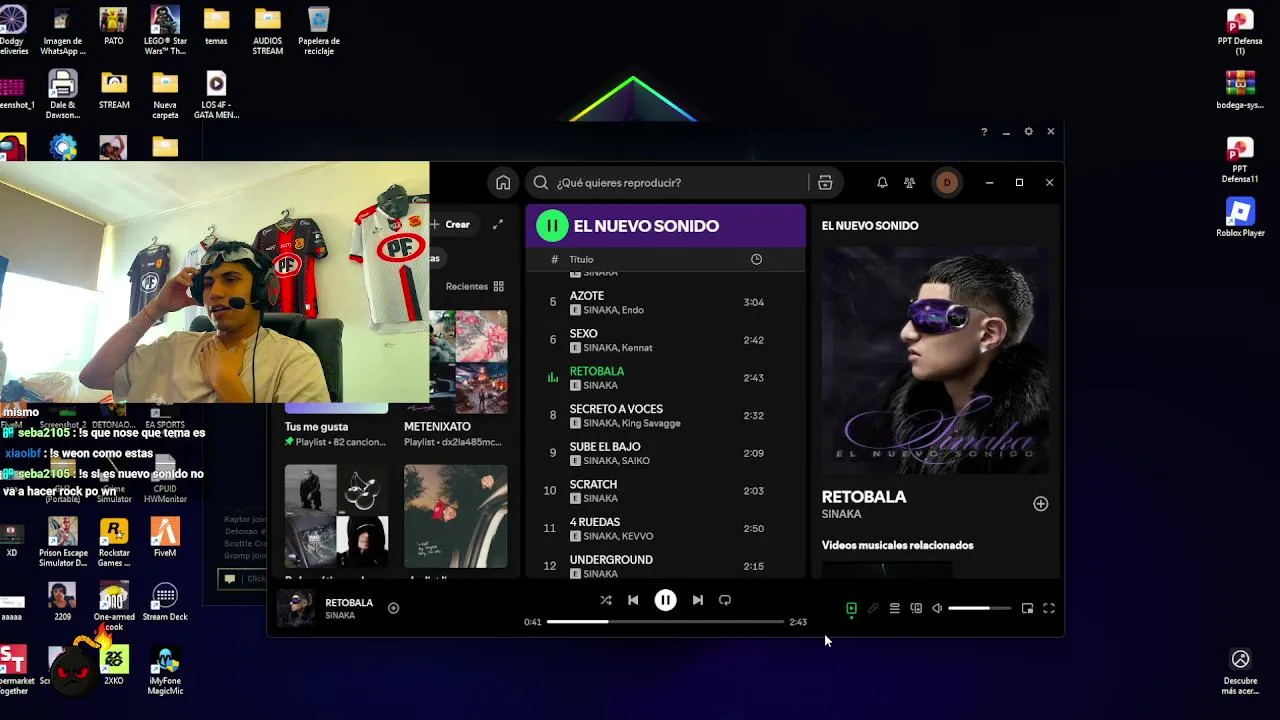
Task: Select the playing track RETOBALA in list
Action: click(x=665, y=378)
